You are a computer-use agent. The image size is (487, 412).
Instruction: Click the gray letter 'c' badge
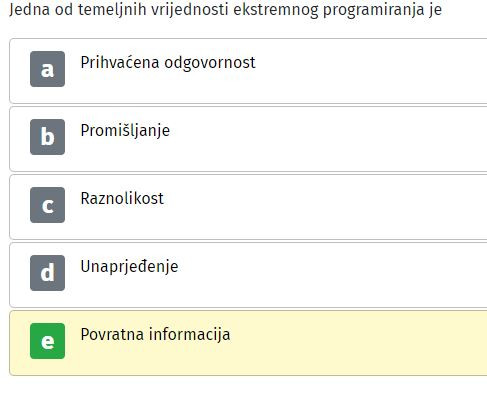pyautogui.click(x=47, y=205)
